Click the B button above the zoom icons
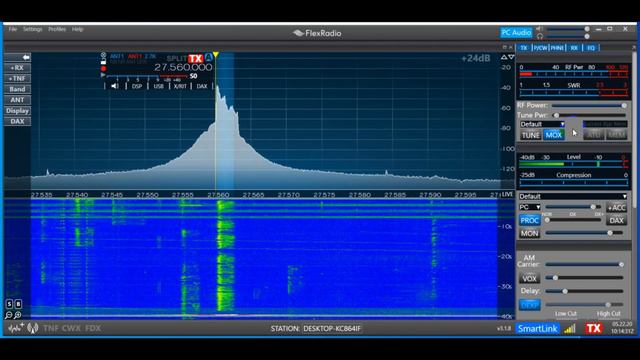Image resolution: width=640 pixels, height=360 pixels. click(18, 304)
